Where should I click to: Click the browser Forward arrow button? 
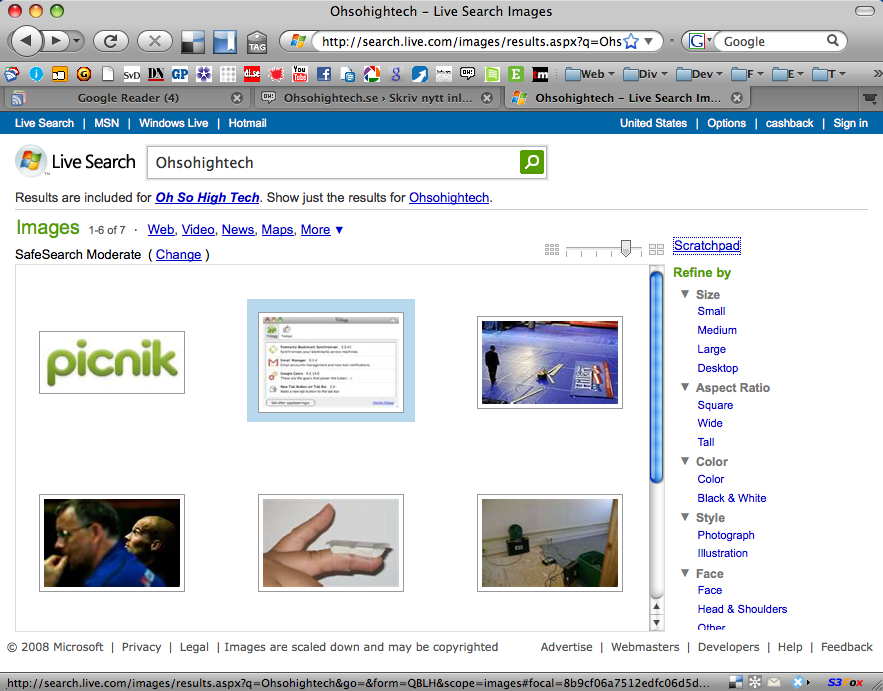point(56,41)
